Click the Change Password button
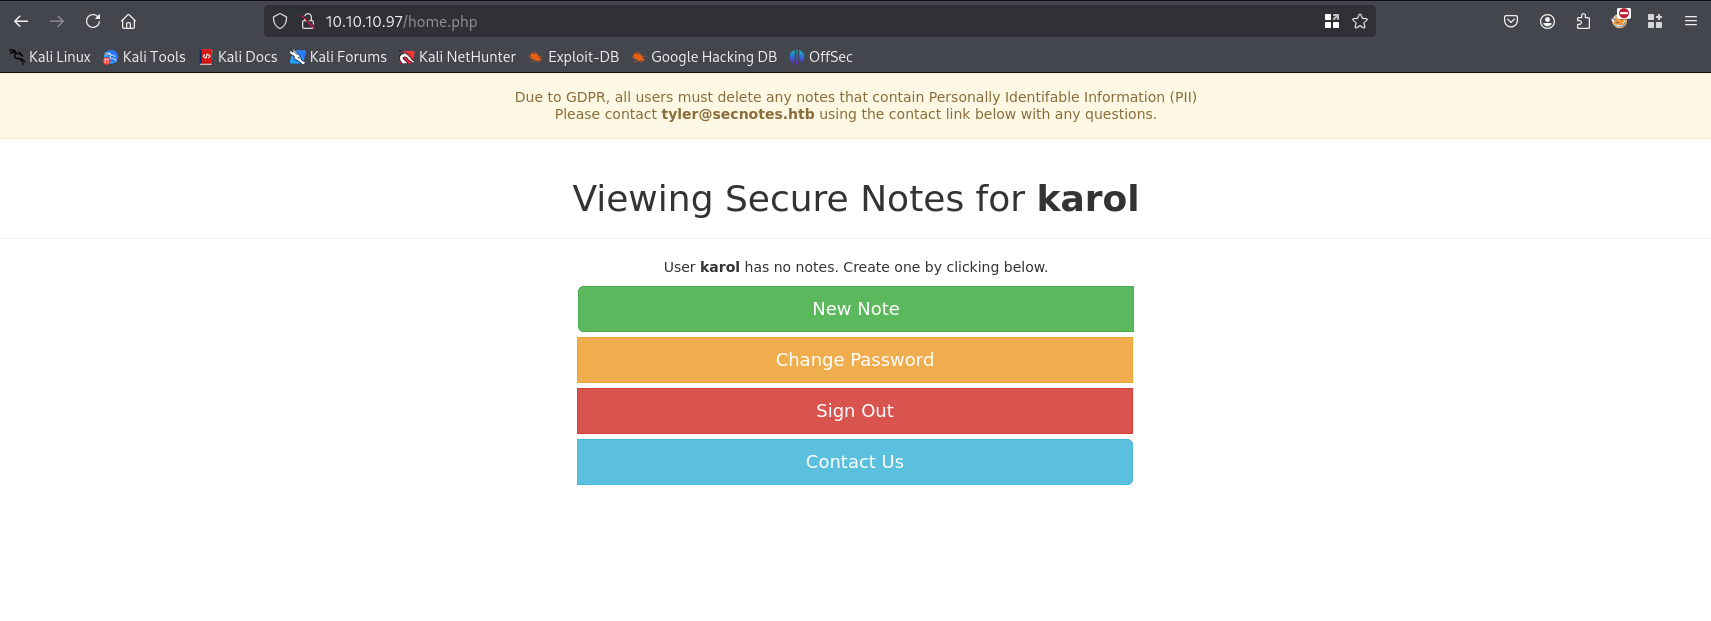 pos(855,360)
